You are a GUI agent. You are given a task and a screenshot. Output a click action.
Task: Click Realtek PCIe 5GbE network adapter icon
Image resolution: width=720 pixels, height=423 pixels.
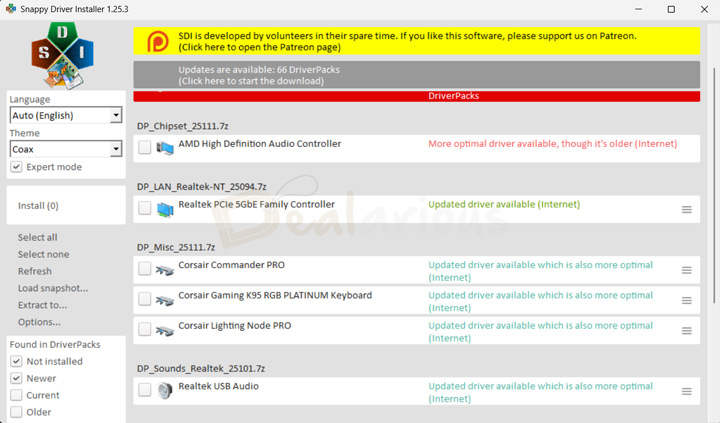click(x=165, y=209)
